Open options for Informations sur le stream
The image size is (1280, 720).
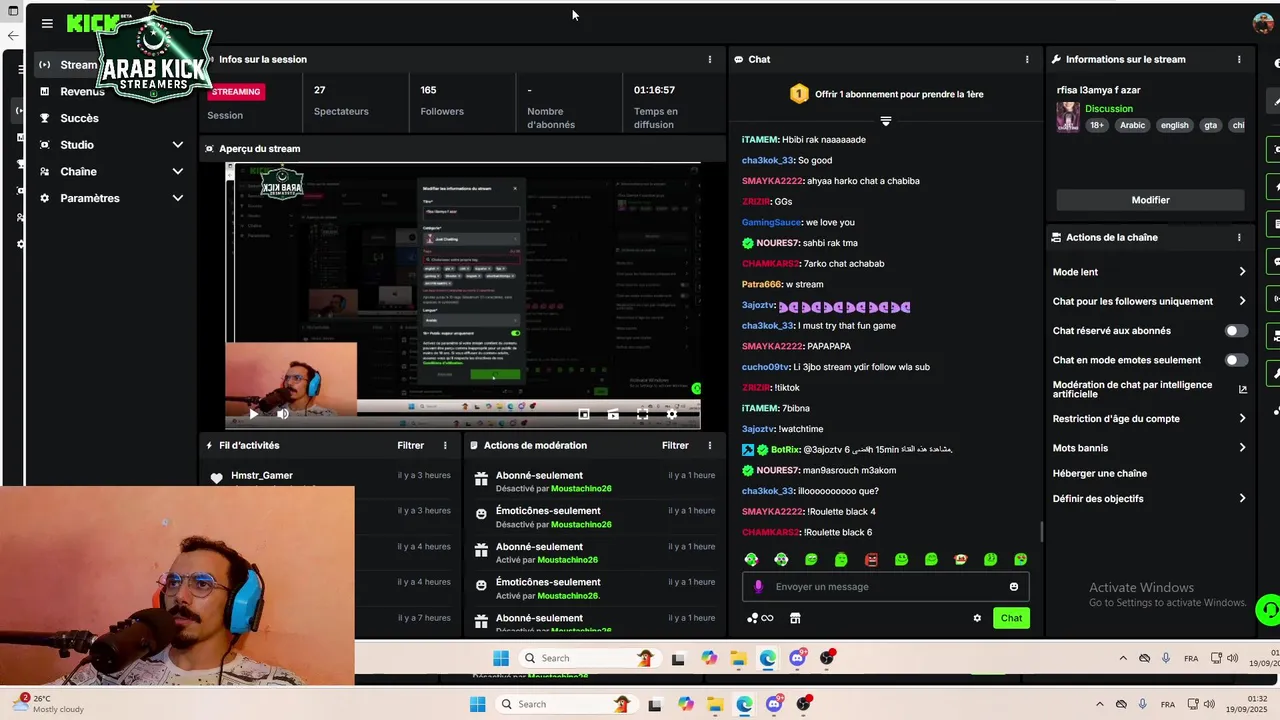pos(1239,59)
